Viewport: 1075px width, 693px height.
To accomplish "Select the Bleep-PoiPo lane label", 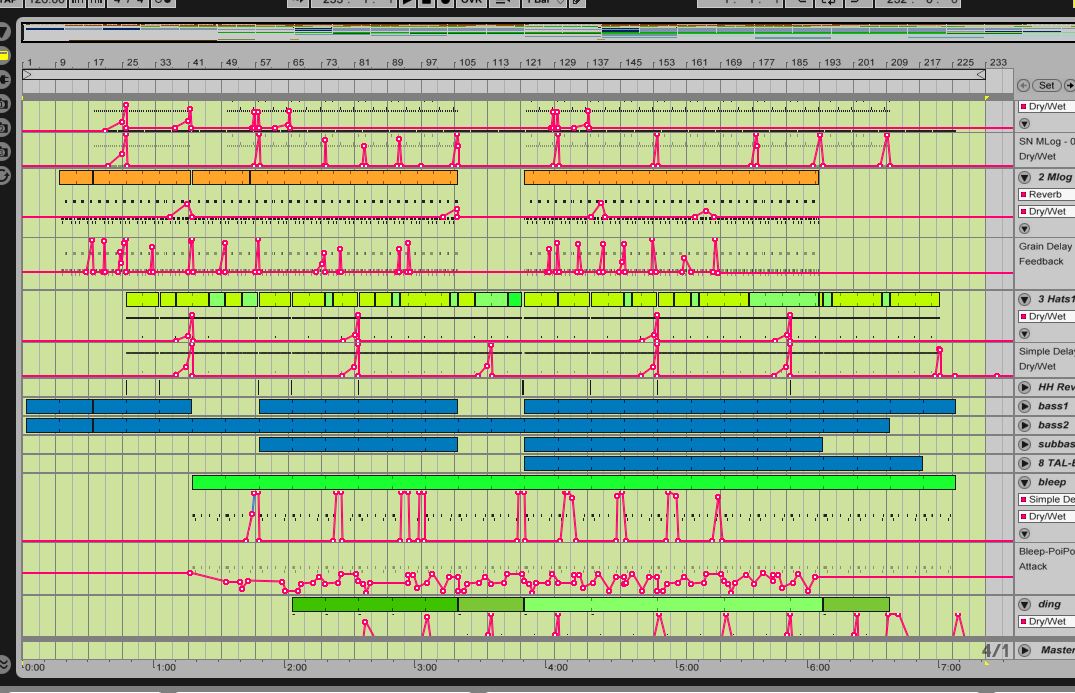I will tap(1046, 551).
